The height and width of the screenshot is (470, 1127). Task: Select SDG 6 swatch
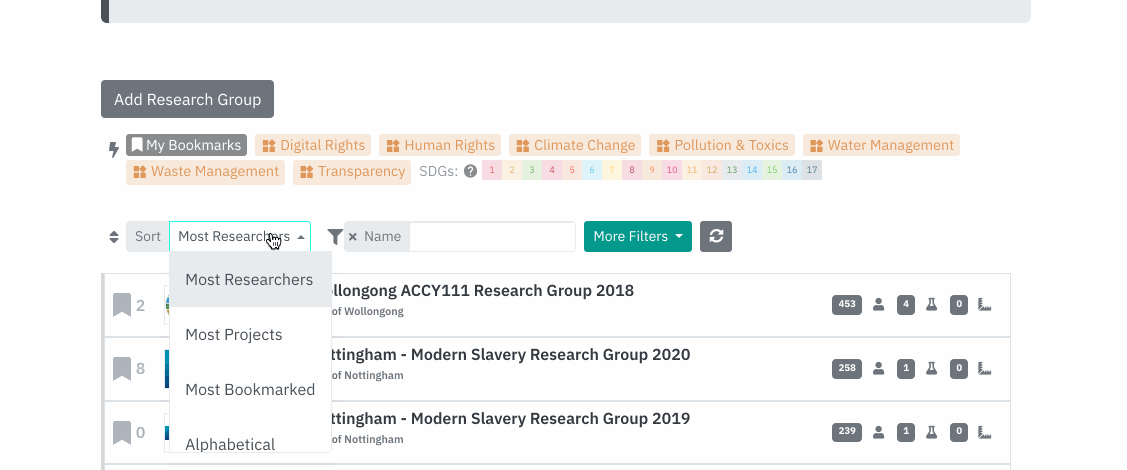tap(592, 170)
